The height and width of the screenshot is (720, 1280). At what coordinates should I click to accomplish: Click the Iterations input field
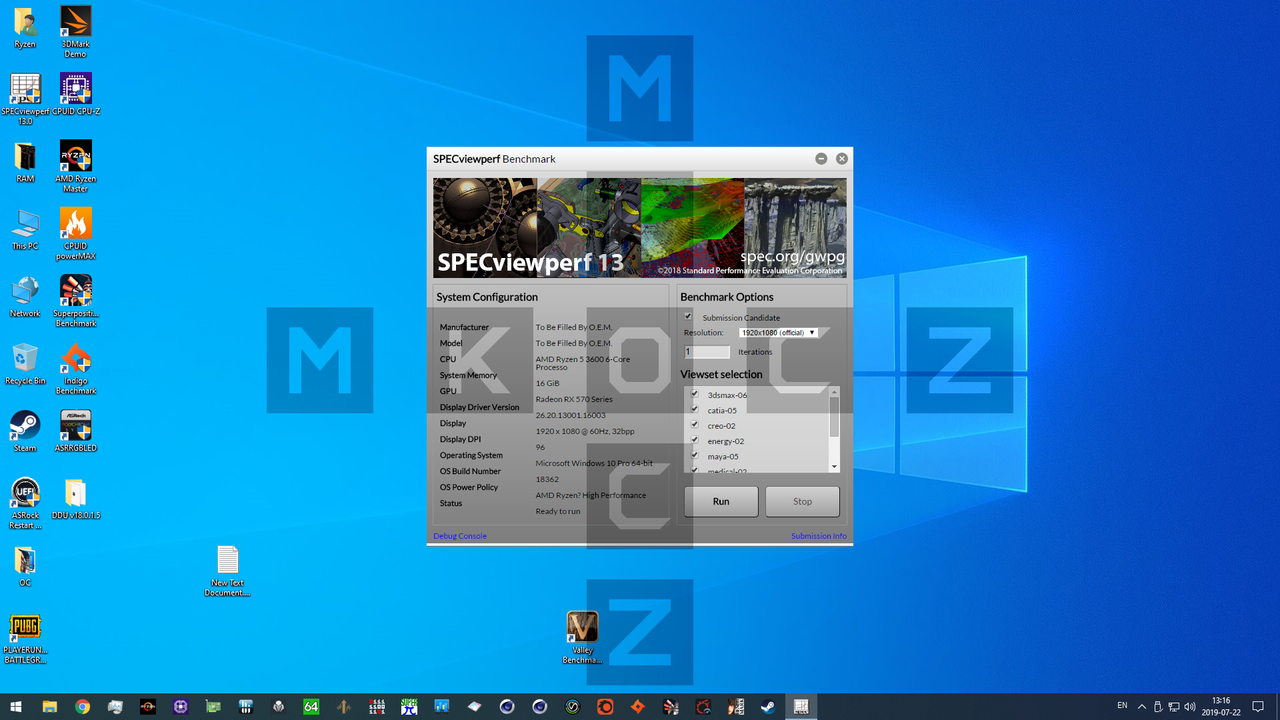(x=707, y=352)
